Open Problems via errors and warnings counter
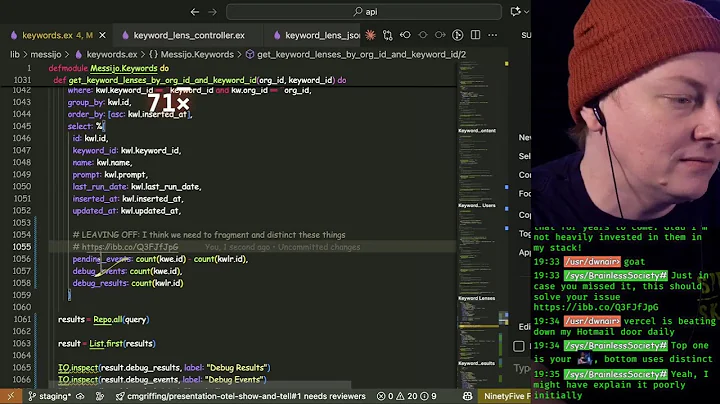Image resolution: width=720 pixels, height=404 pixels. tap(406, 396)
